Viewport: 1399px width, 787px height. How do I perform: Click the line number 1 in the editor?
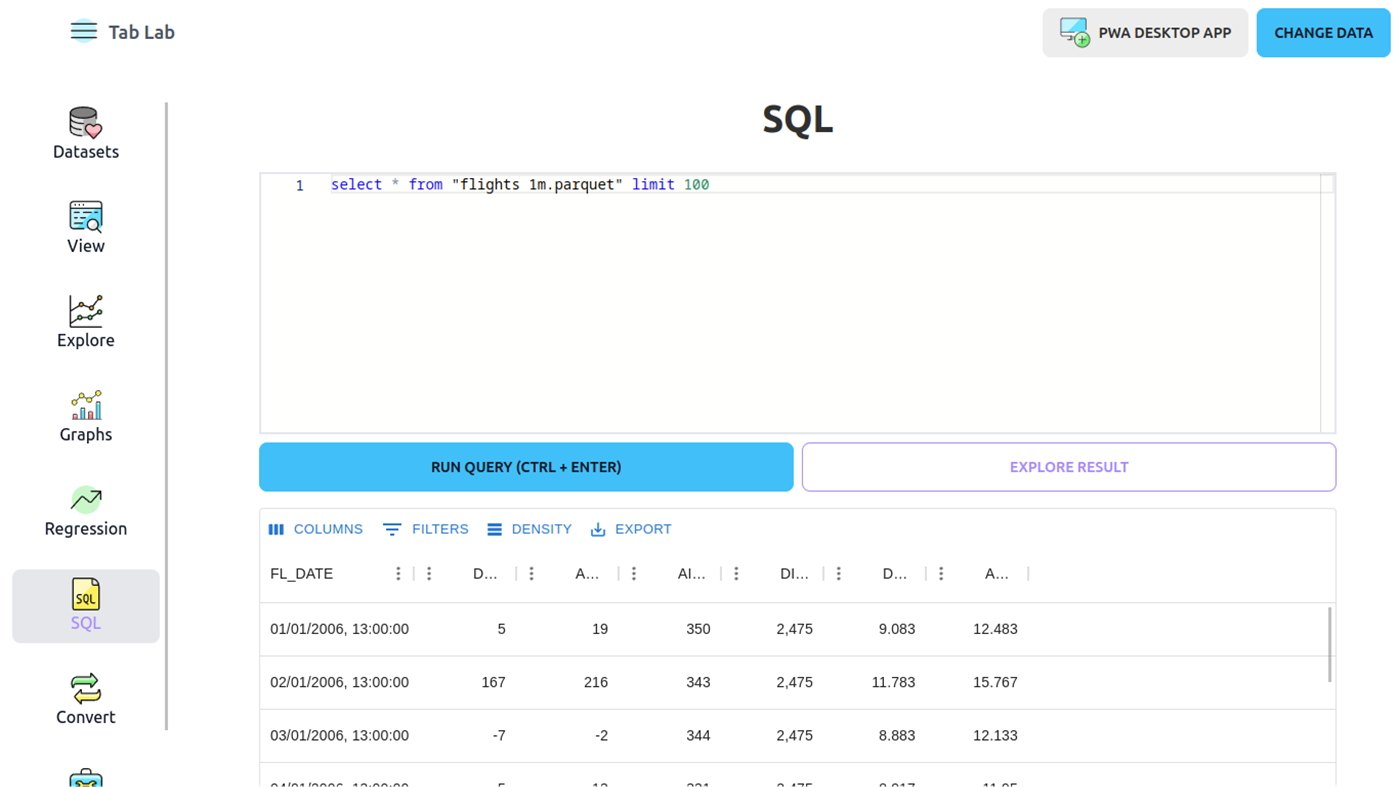click(x=299, y=185)
